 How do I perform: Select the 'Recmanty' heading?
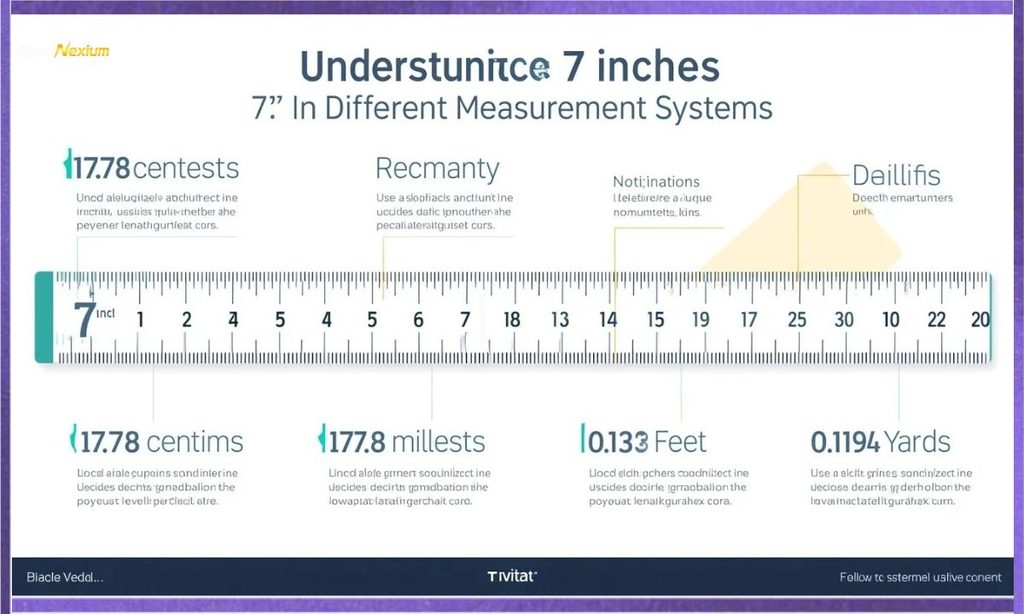pos(437,169)
